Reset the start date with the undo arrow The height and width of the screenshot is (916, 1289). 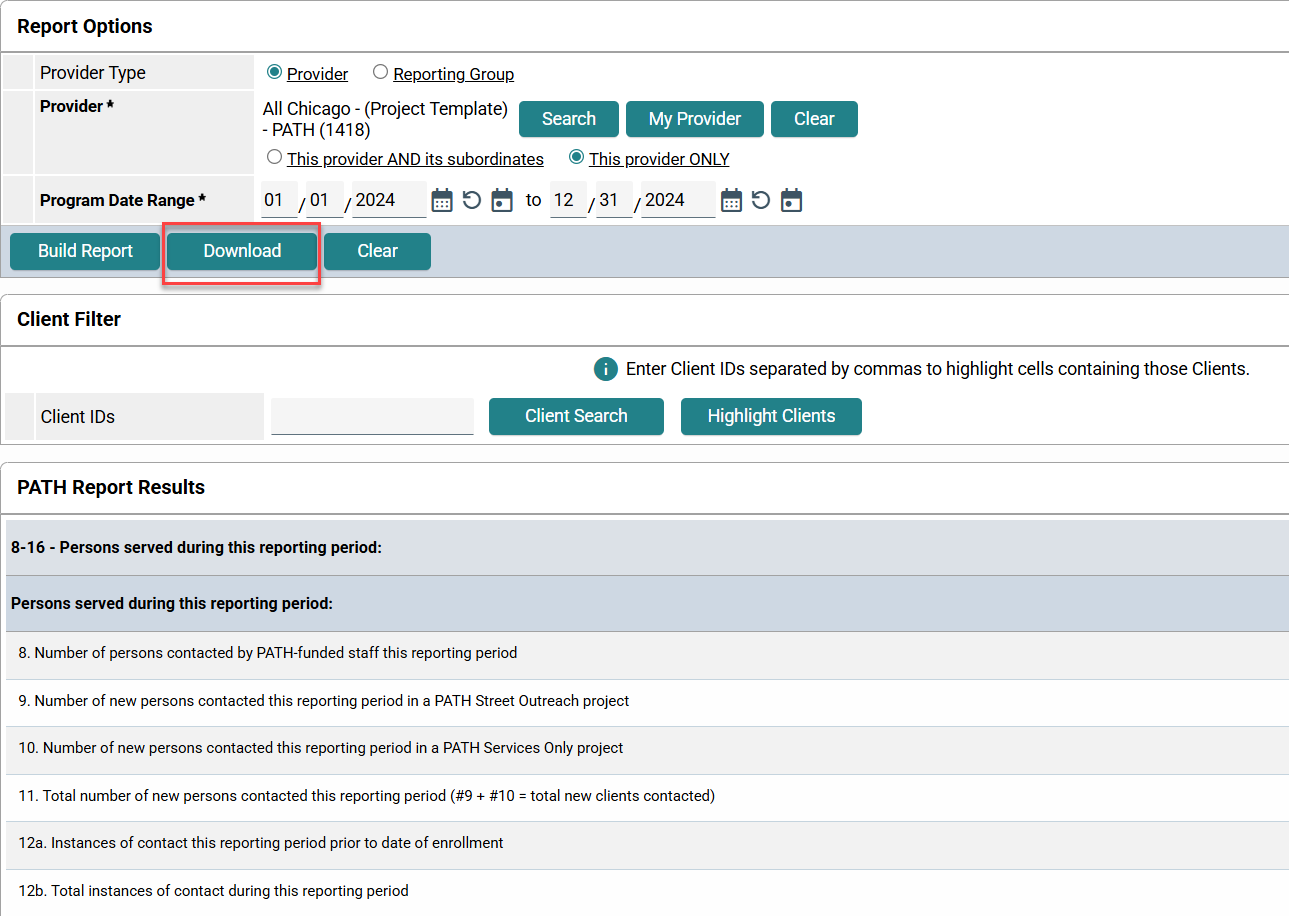pyautogui.click(x=472, y=201)
